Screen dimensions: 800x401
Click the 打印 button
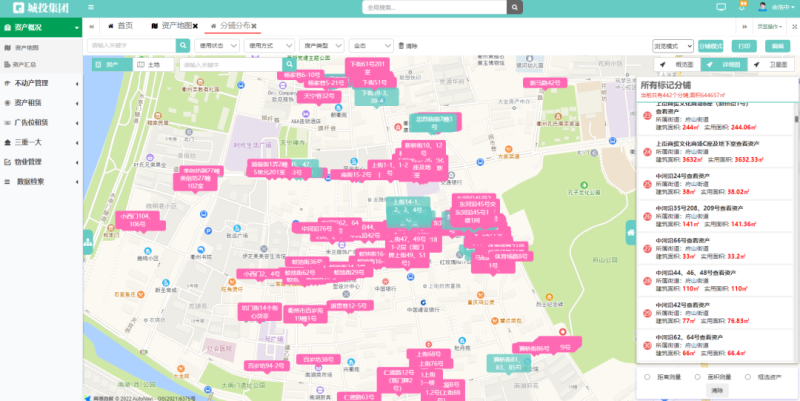point(742,46)
